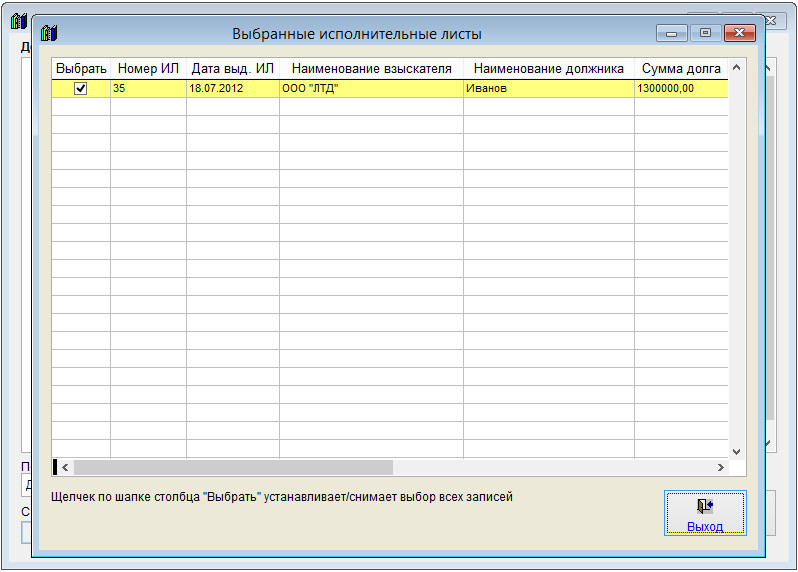Select the ООО "ЛТД" creditor cell
798x572 pixels.
(371, 89)
